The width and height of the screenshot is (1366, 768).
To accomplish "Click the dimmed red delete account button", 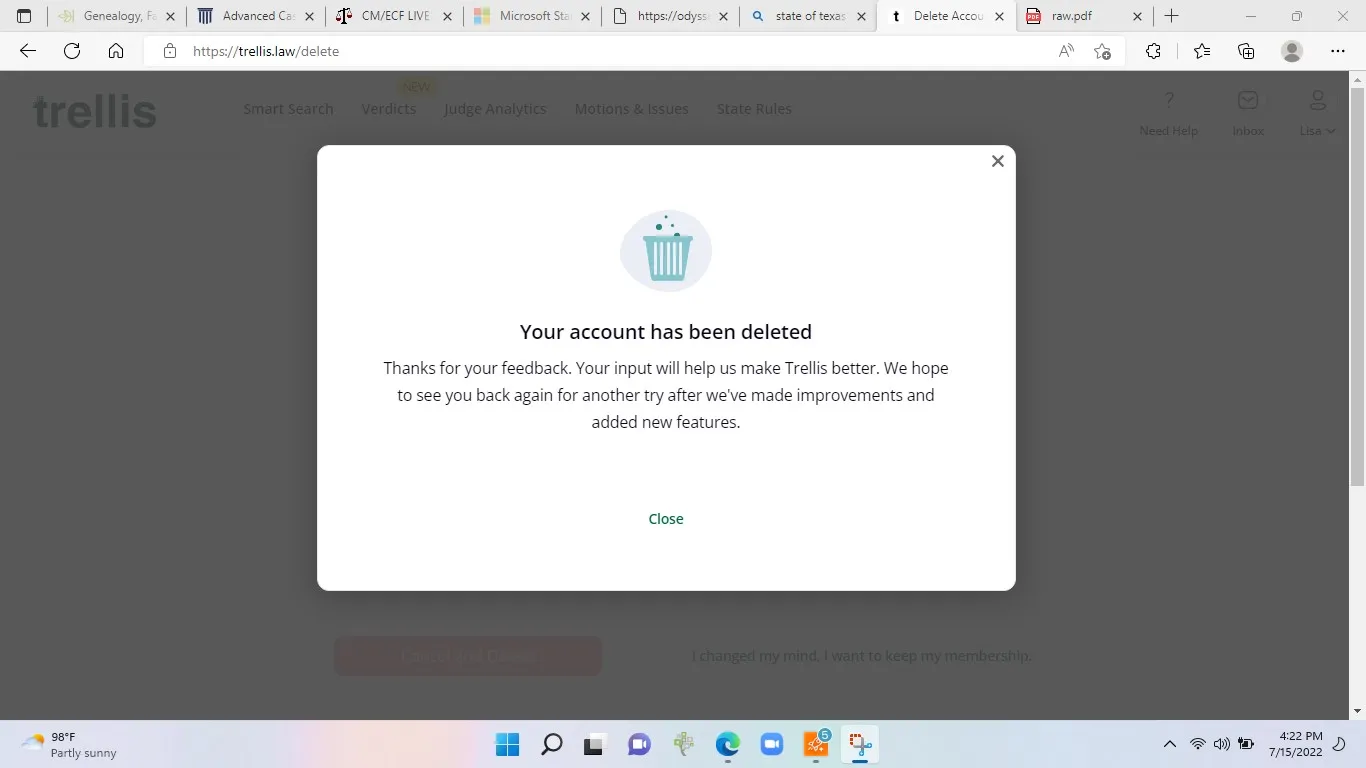I will [468, 656].
